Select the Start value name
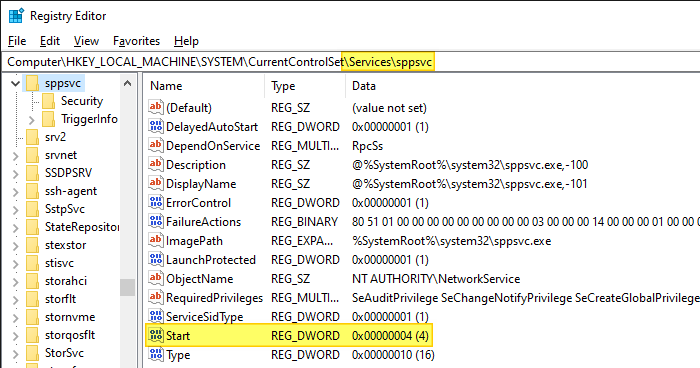Image resolution: width=700 pixels, height=368 pixels. pos(178,335)
